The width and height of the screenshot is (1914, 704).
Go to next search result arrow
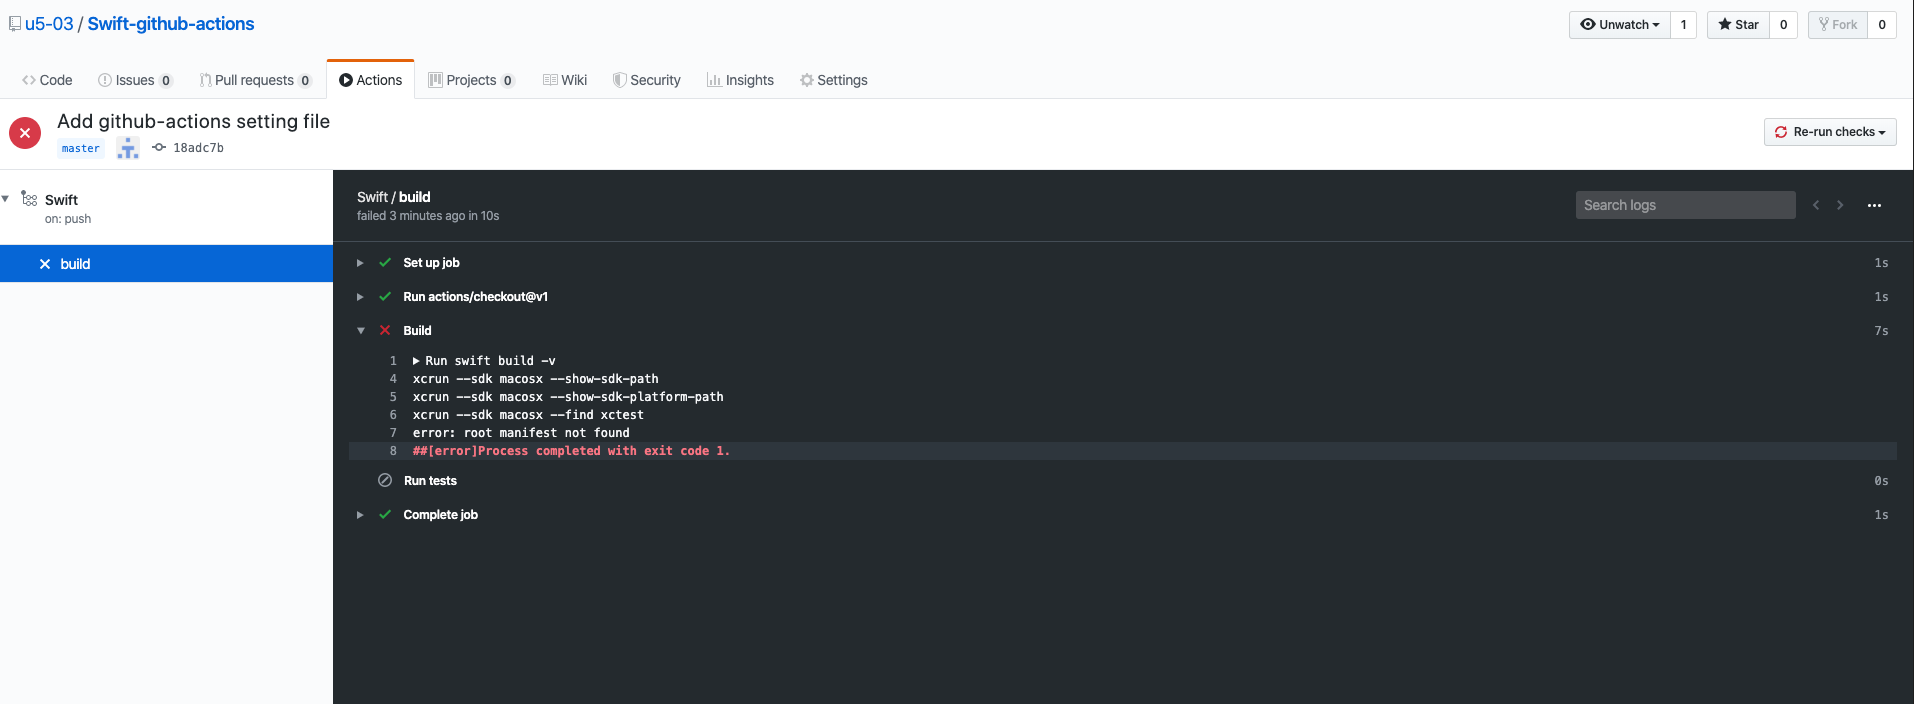pos(1840,205)
